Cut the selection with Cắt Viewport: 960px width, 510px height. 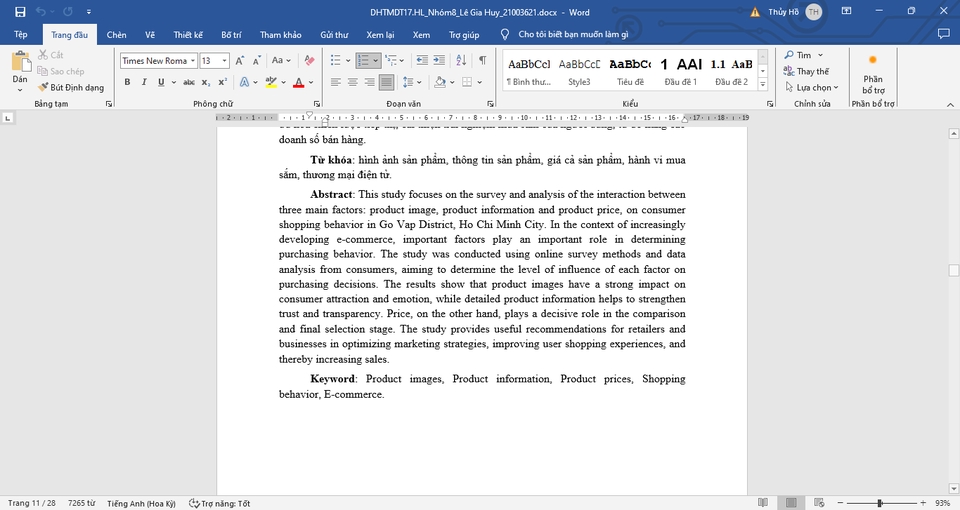51,55
